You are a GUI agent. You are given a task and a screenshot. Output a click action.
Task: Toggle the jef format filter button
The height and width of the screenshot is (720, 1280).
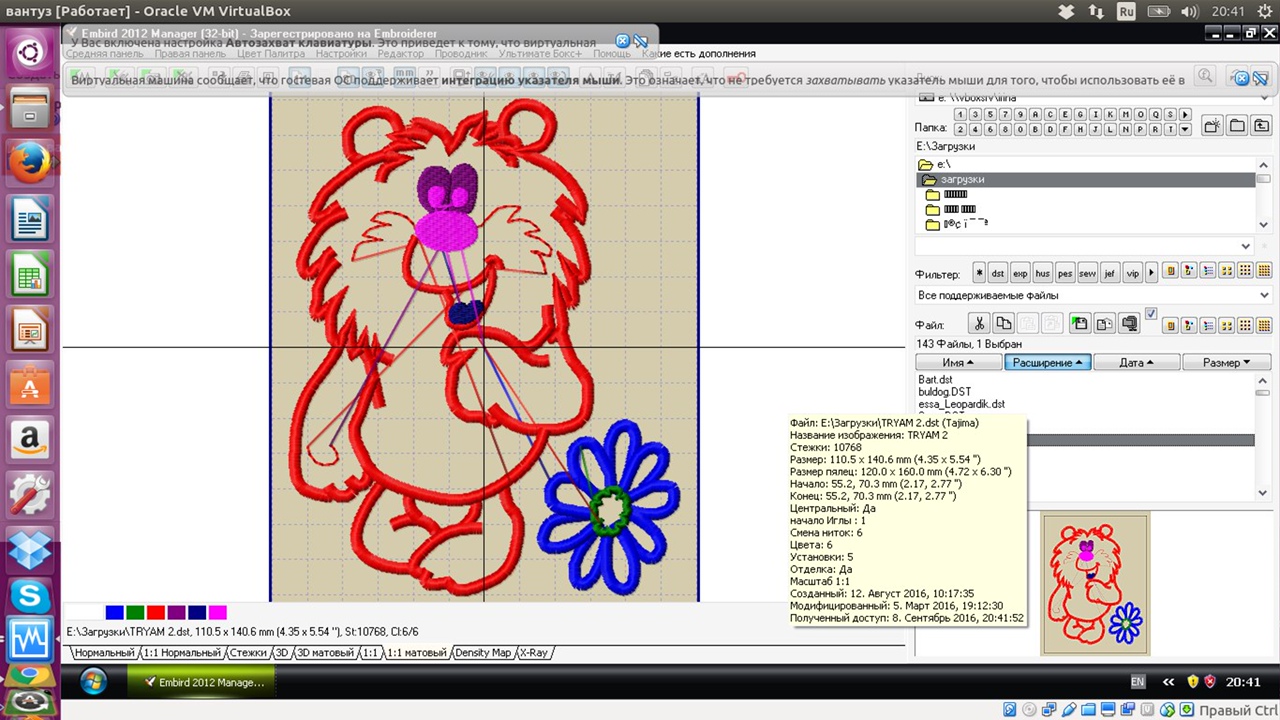[x=1110, y=273]
